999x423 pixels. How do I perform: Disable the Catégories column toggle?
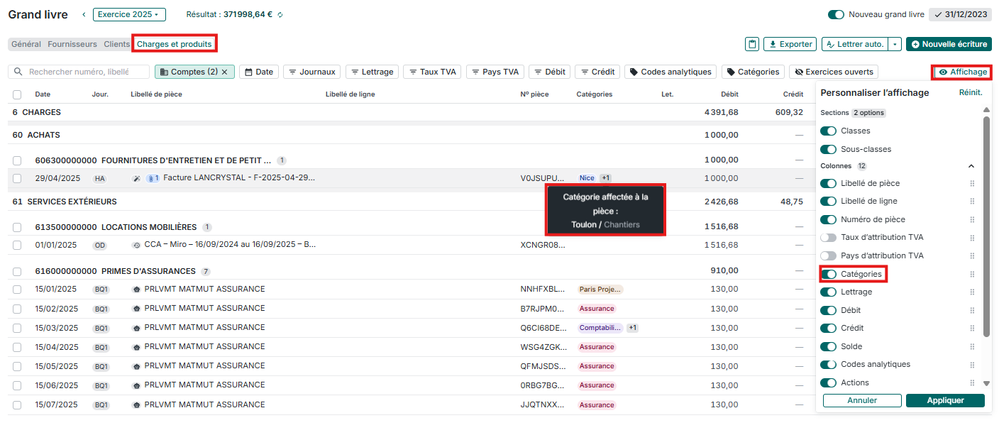[828, 274]
